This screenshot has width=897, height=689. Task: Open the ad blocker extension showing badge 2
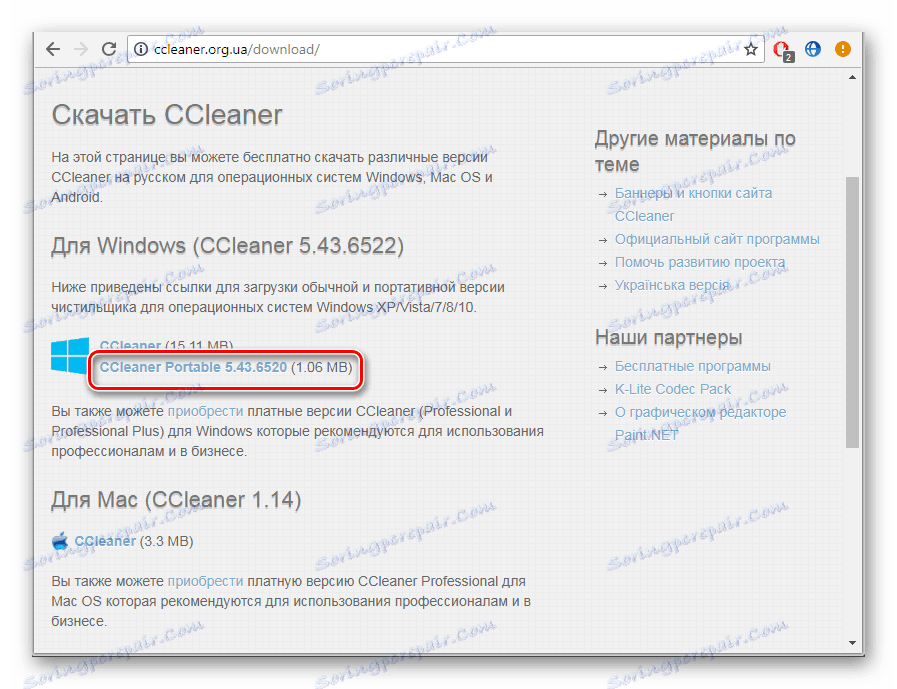(x=781, y=48)
